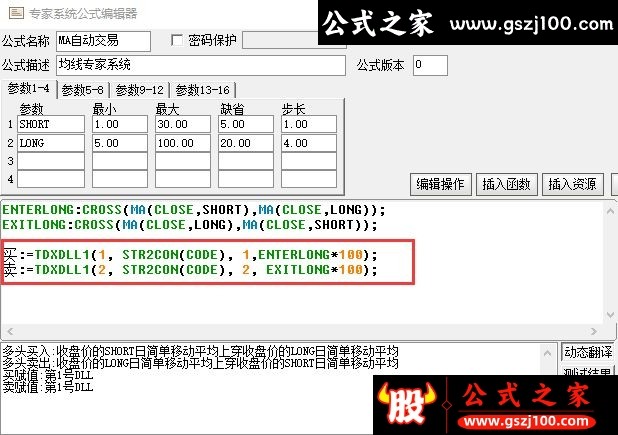This screenshot has width=618, height=435.
Task: Click empty parameter name field in row 4
Action: [51, 179]
